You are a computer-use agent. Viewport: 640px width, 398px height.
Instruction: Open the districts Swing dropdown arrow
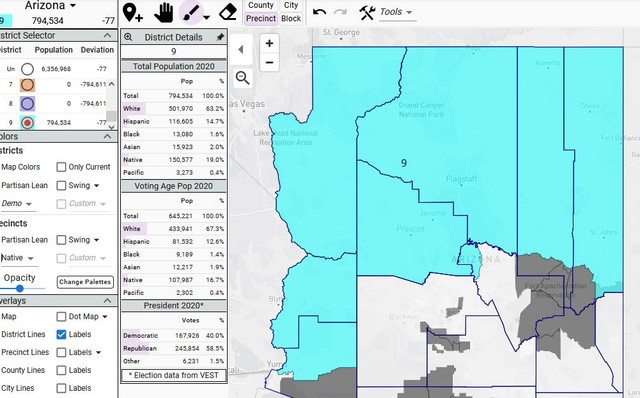click(x=96, y=186)
